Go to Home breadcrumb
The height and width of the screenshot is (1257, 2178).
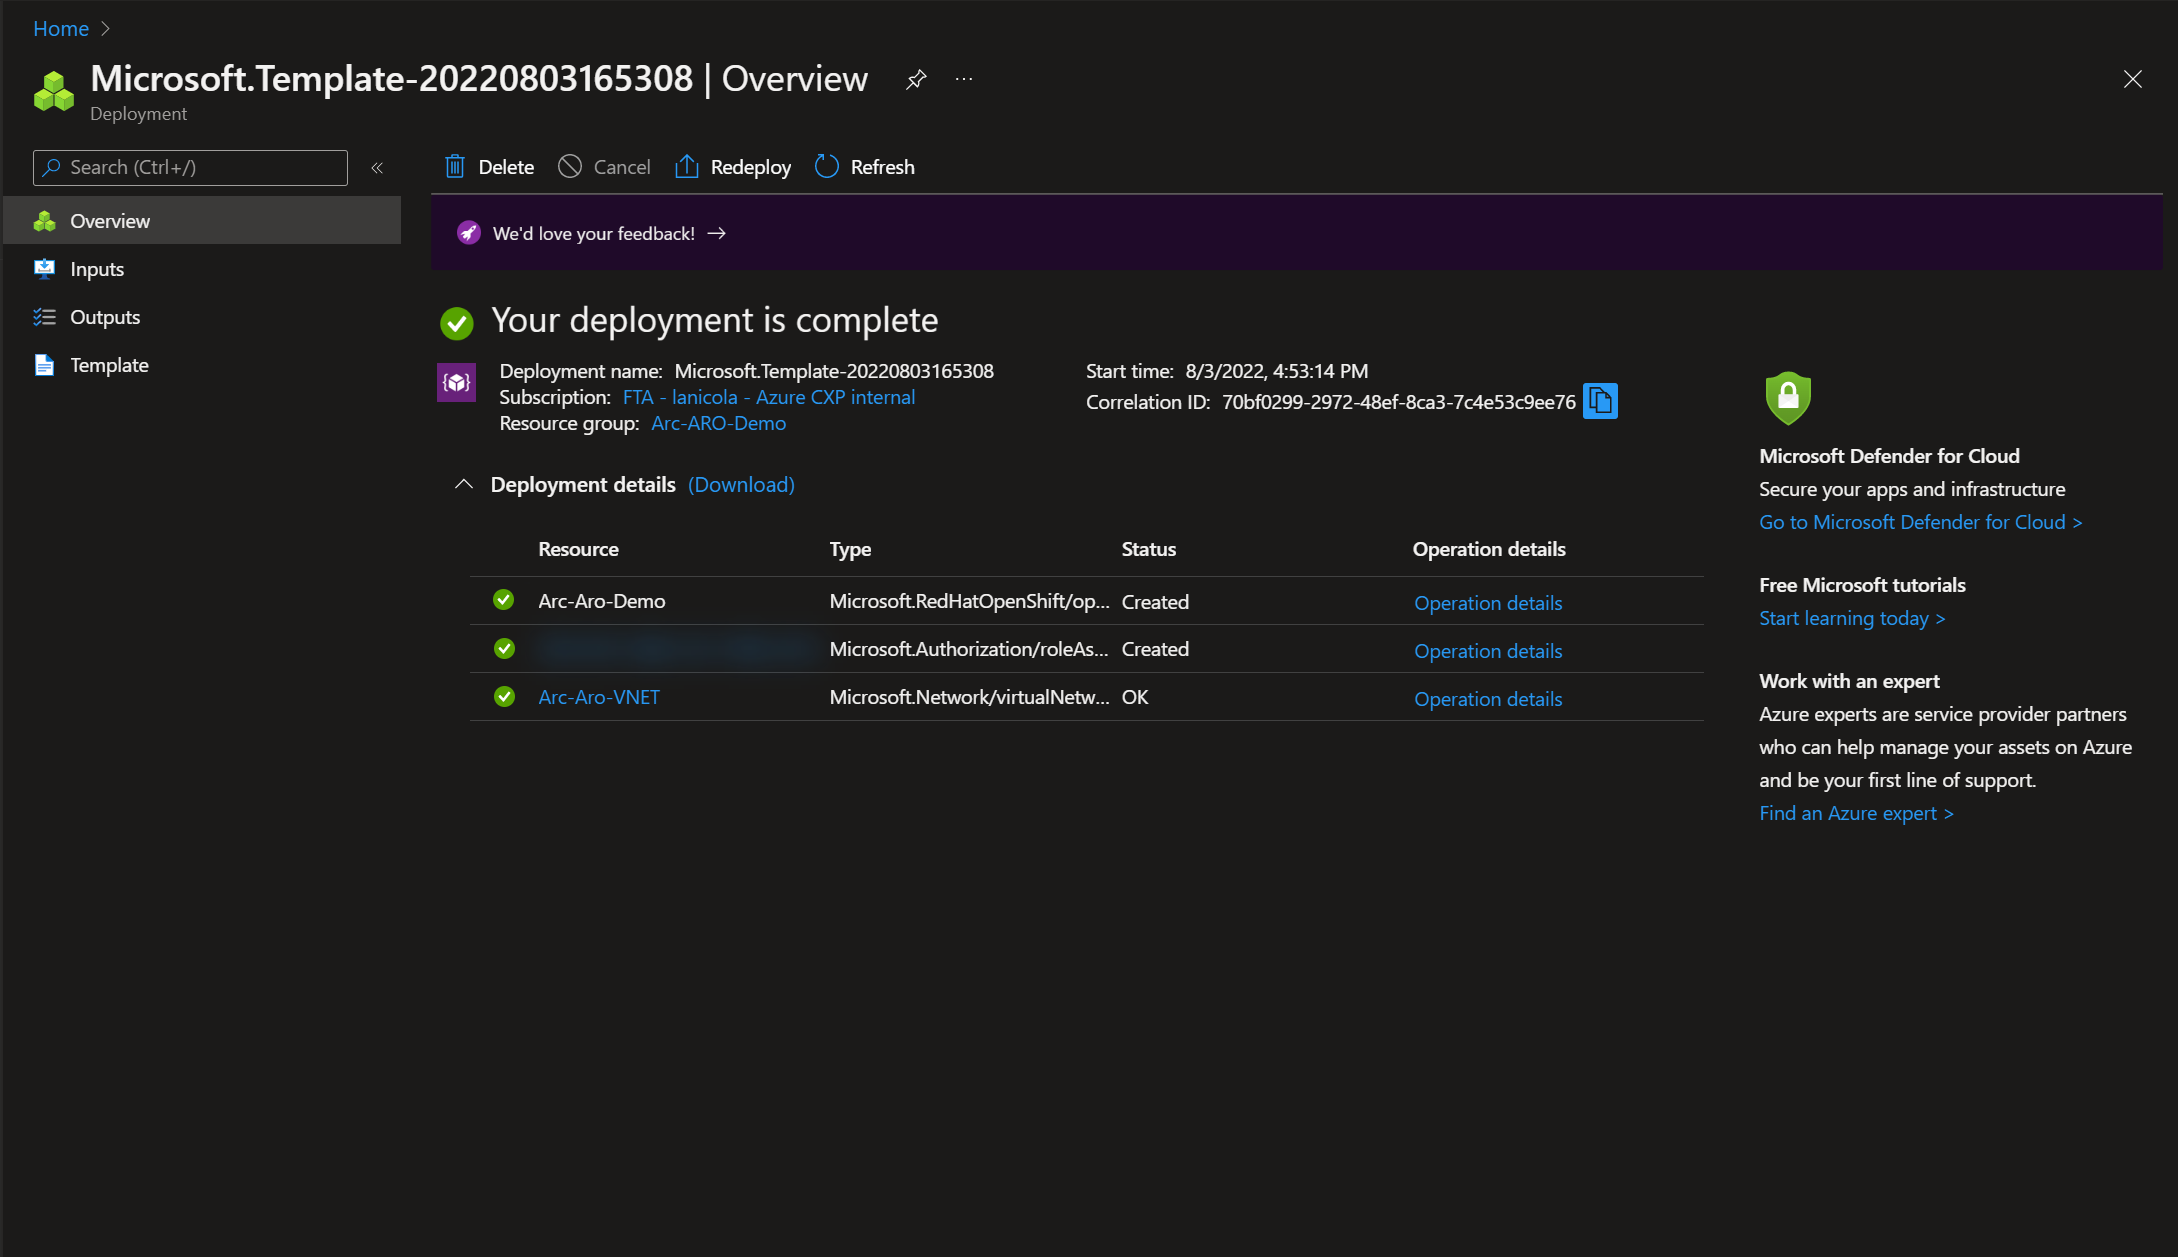(x=61, y=29)
